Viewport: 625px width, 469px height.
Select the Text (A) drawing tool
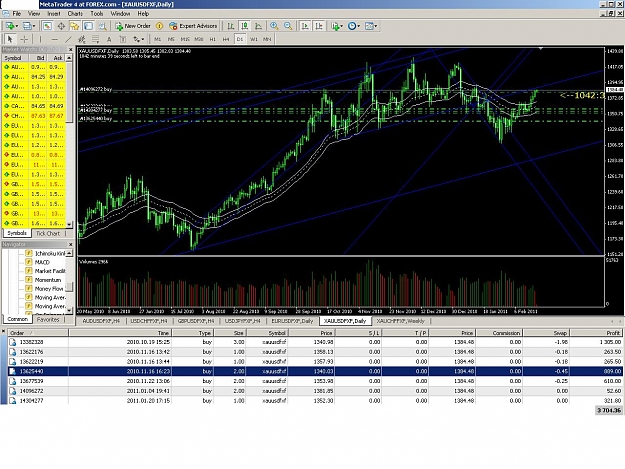click(109, 39)
